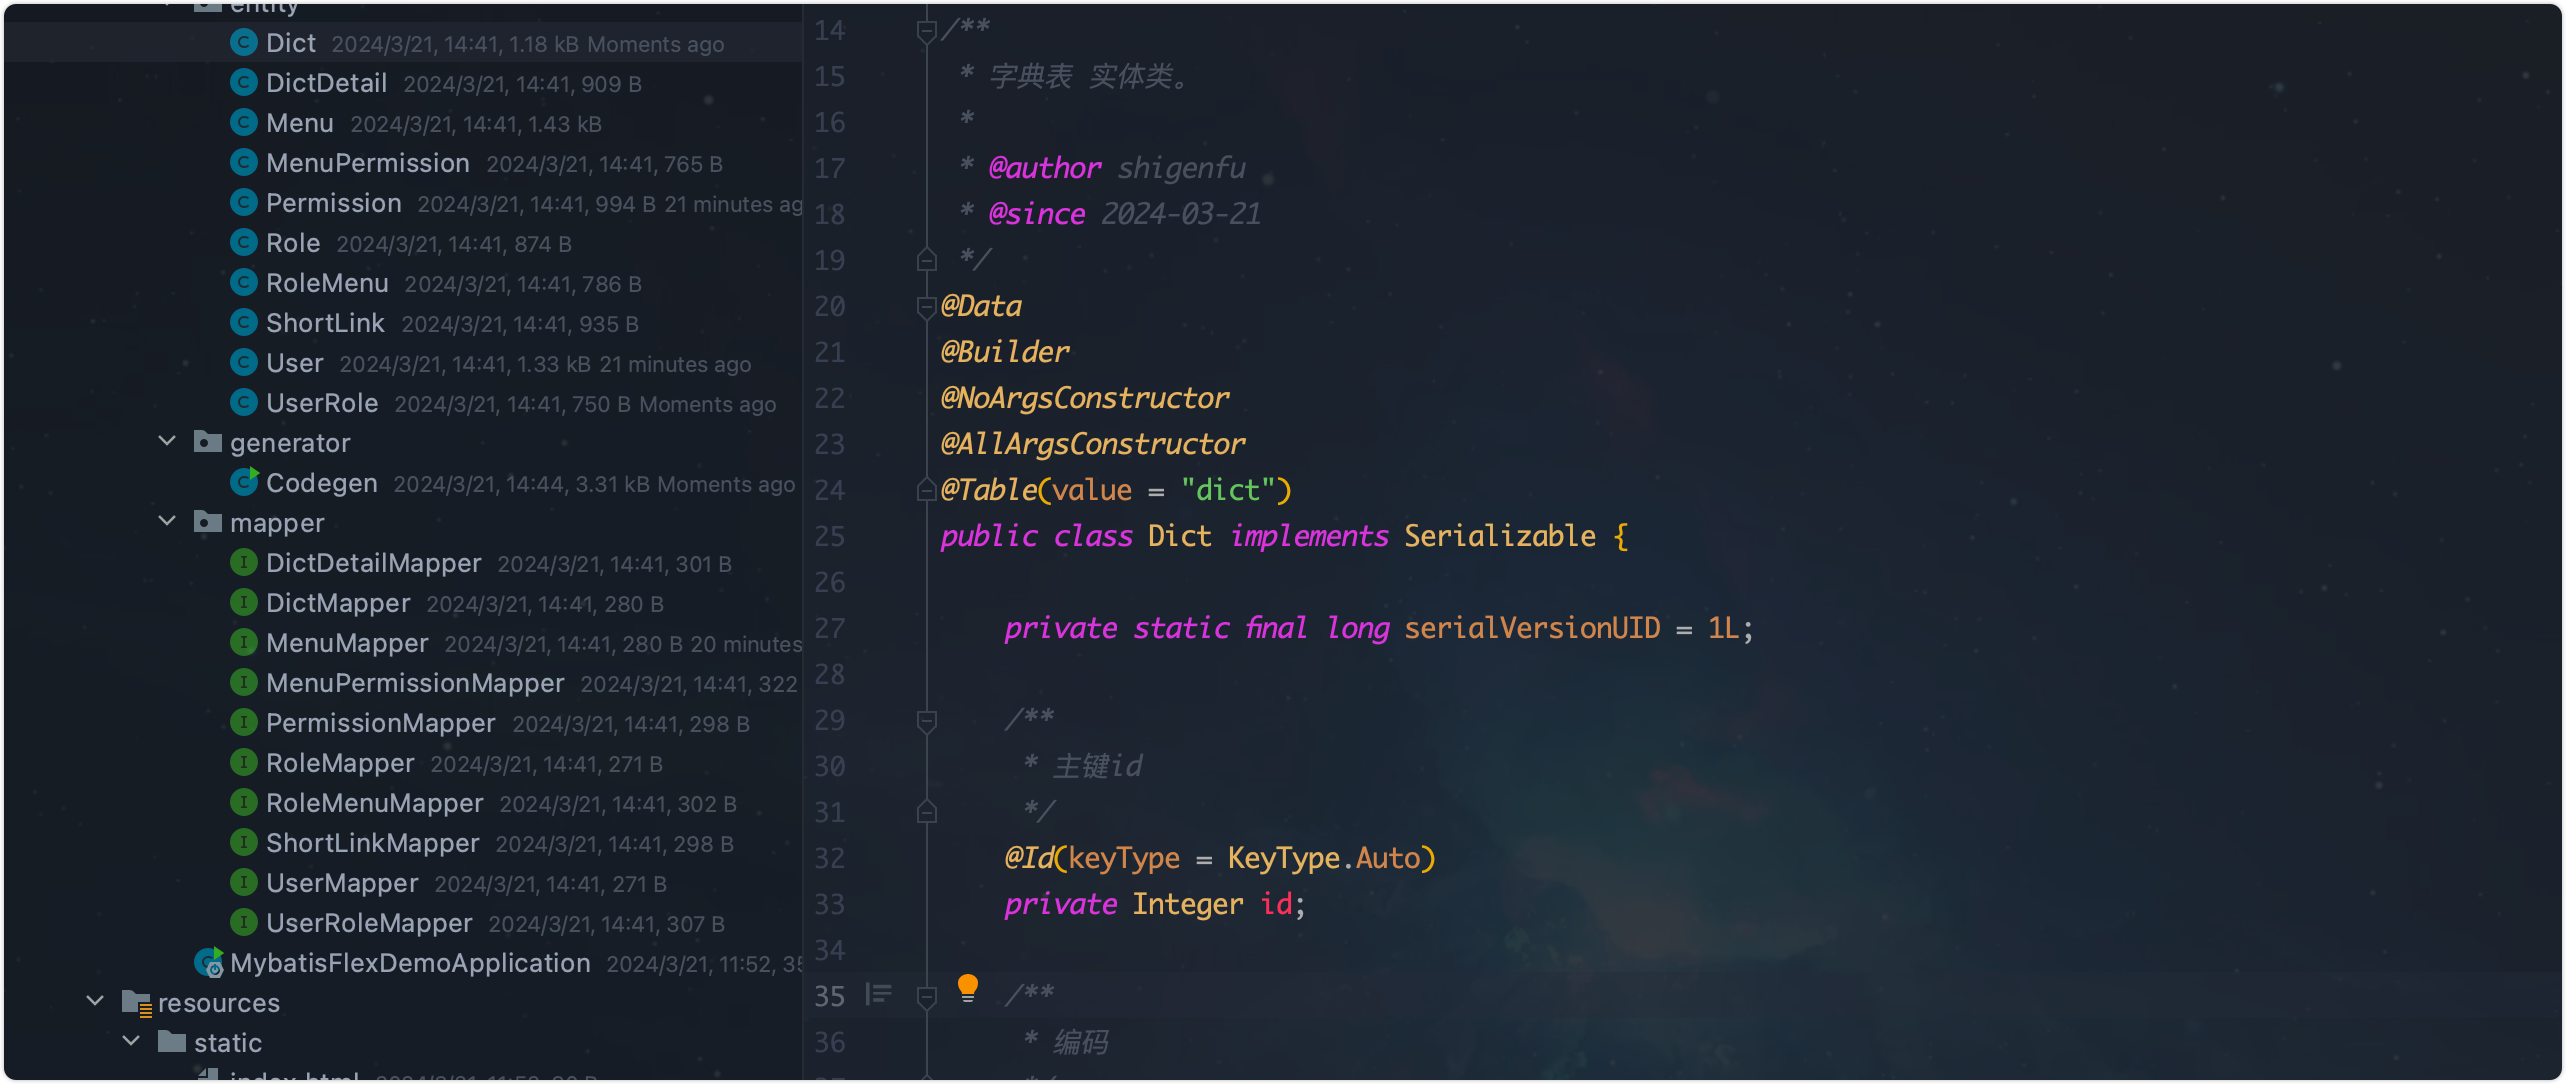The width and height of the screenshot is (2566, 1084).
Task: Collapse the generator folder chevron
Action: tap(167, 442)
